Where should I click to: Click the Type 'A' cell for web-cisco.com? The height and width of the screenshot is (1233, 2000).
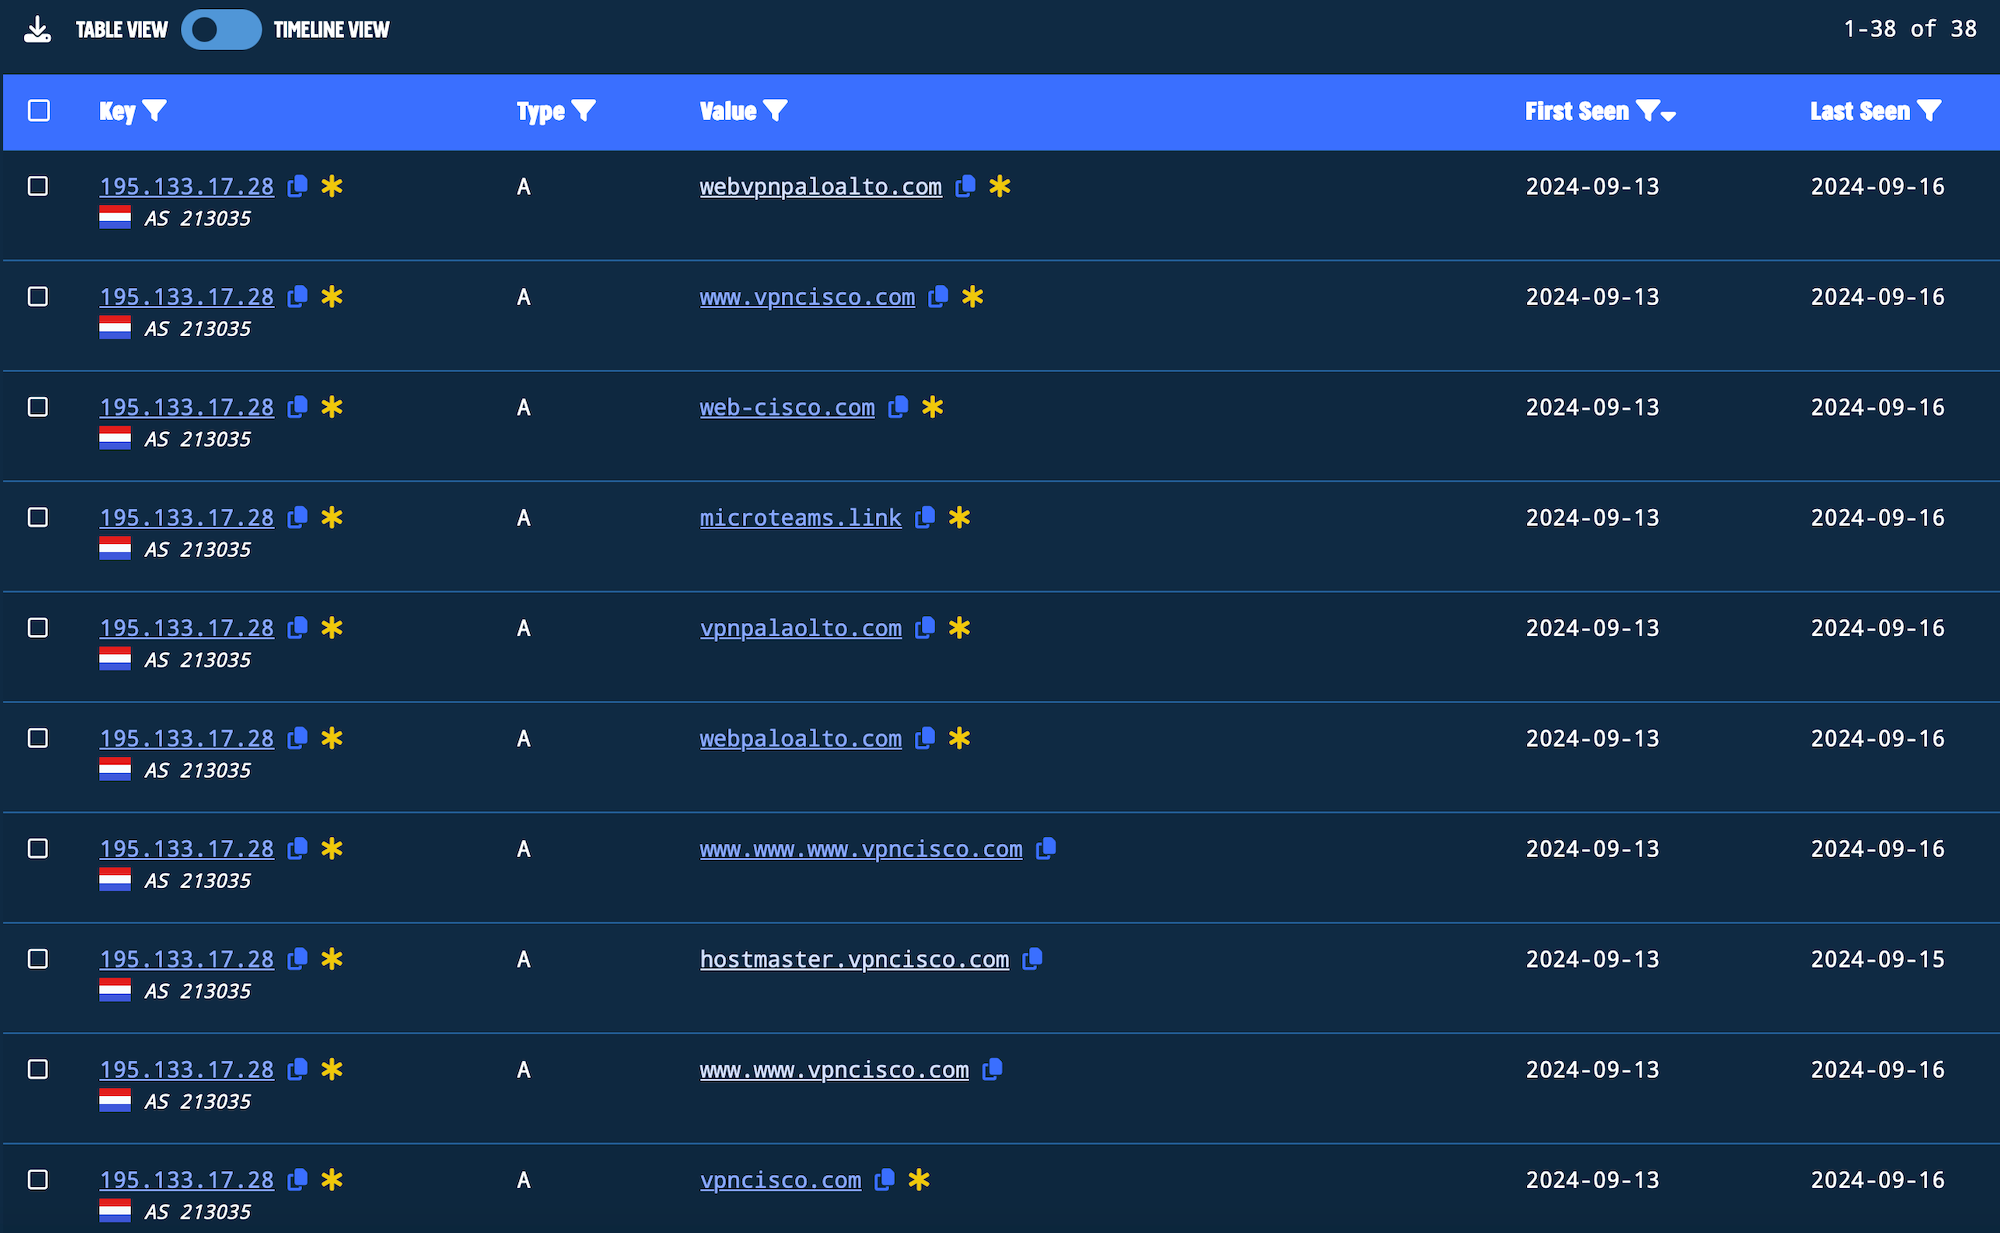coord(524,407)
